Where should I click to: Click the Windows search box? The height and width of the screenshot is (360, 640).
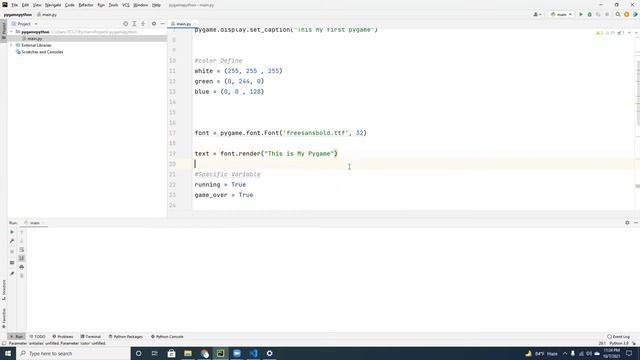(x=73, y=353)
